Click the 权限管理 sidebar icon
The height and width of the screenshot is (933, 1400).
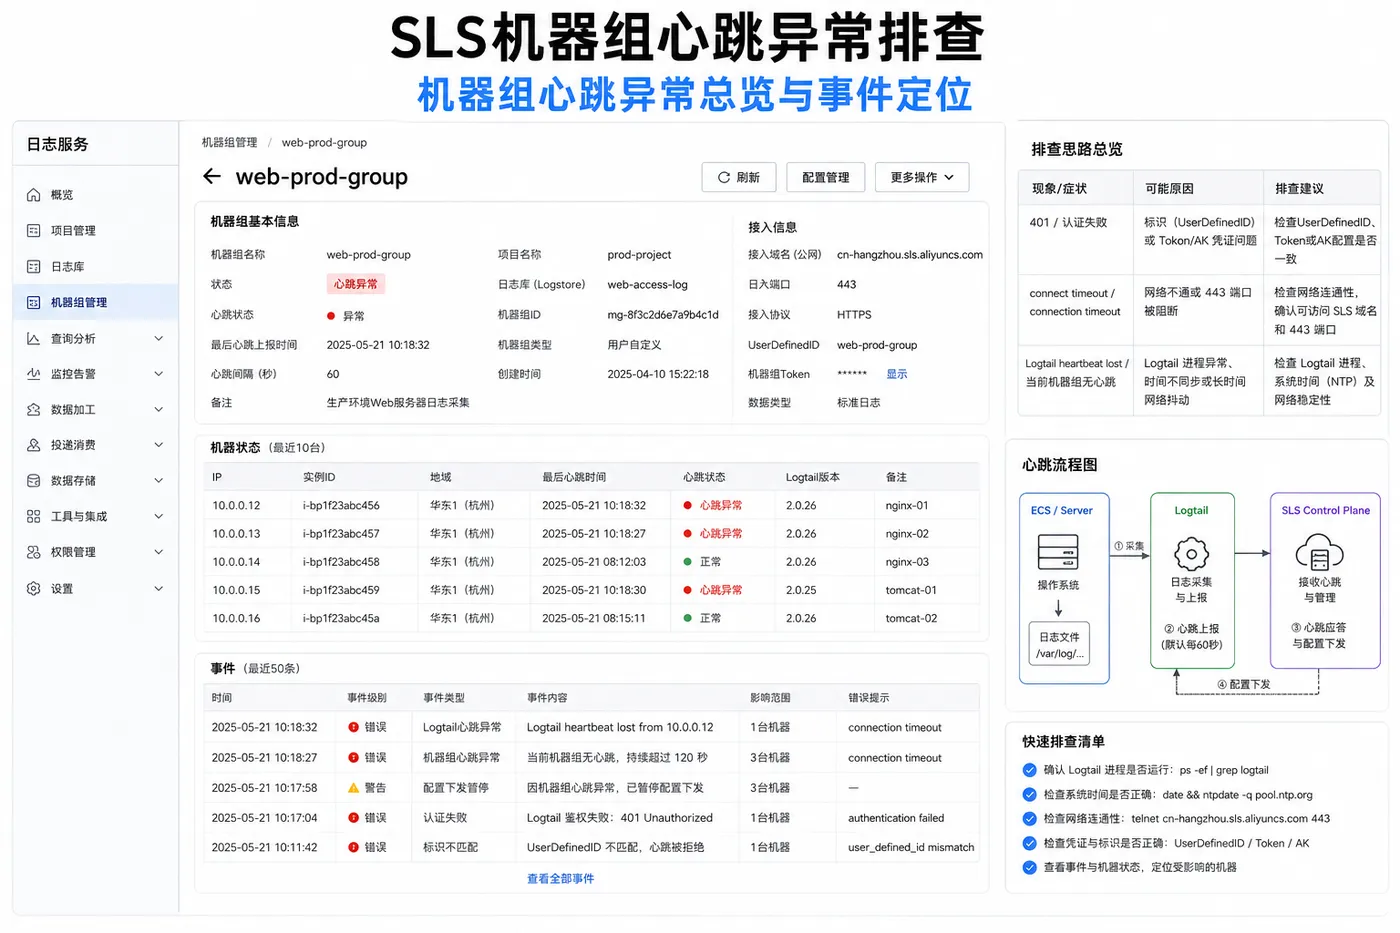(34, 552)
